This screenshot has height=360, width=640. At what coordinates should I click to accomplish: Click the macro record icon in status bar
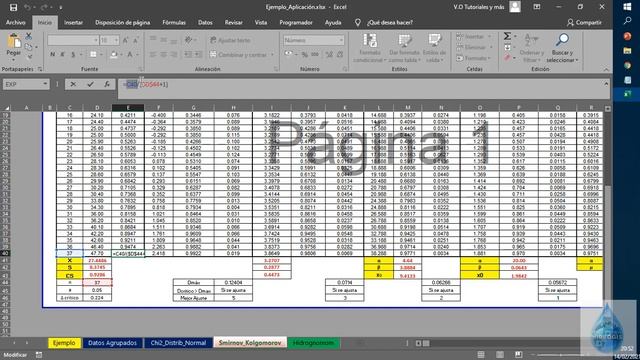tap(39, 355)
